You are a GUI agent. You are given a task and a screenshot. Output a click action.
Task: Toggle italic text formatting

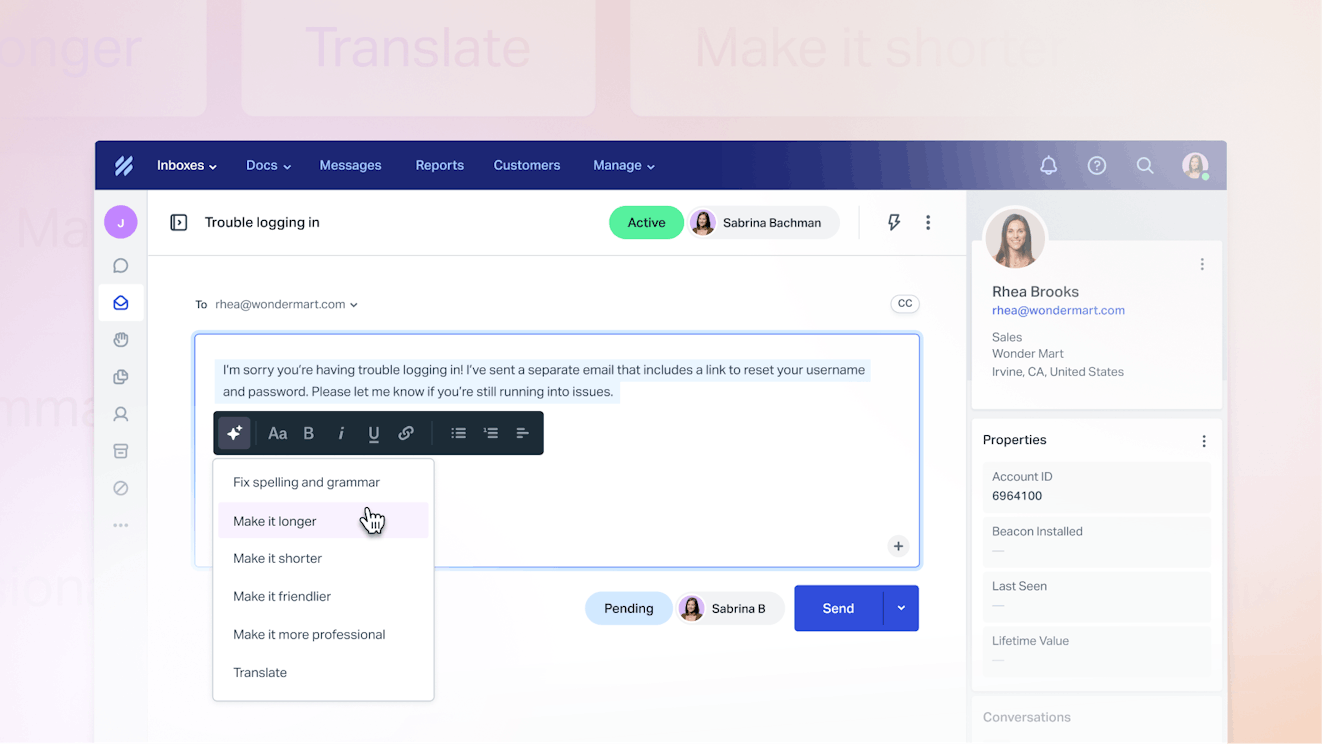tap(341, 433)
